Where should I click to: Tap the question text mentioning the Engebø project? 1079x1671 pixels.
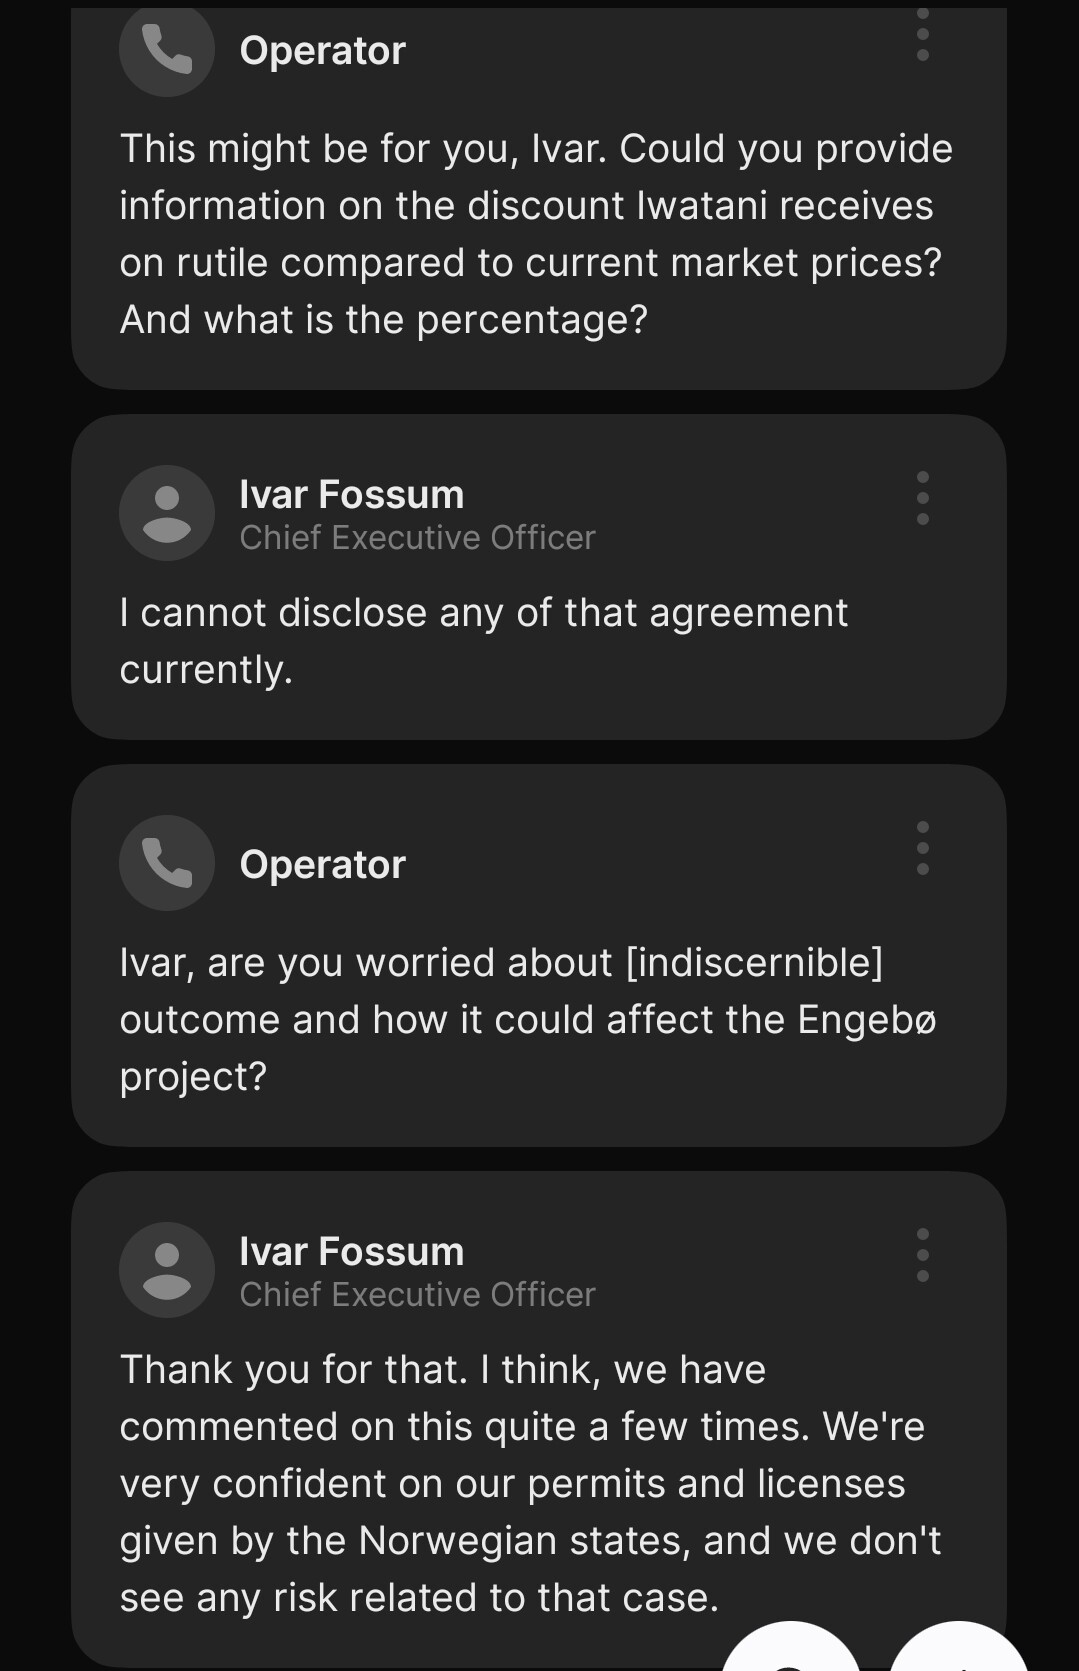point(528,1019)
